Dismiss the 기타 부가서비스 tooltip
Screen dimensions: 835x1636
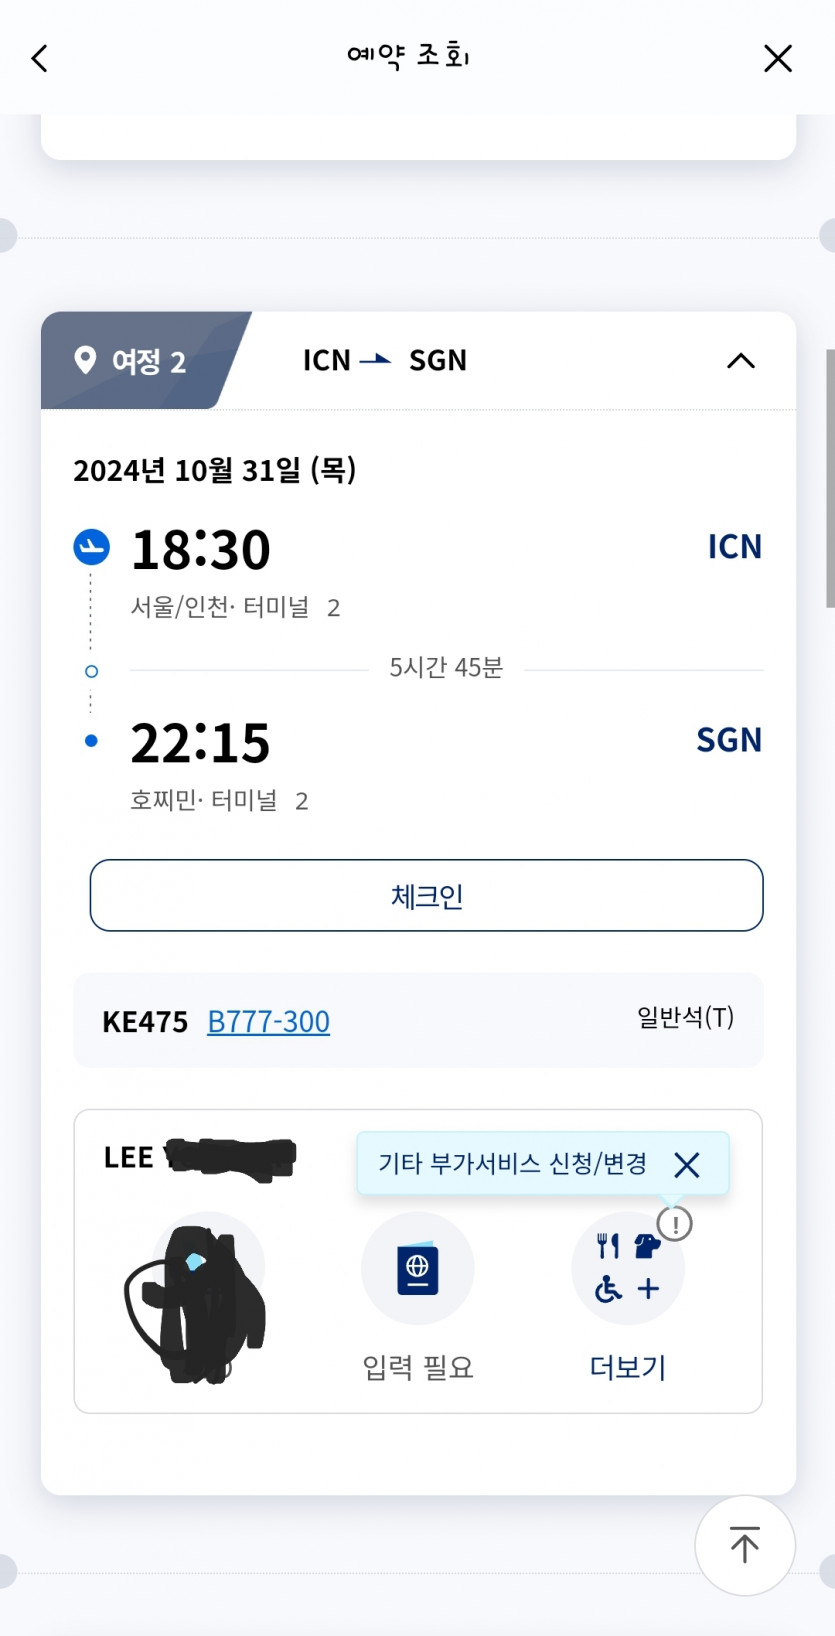click(687, 1164)
